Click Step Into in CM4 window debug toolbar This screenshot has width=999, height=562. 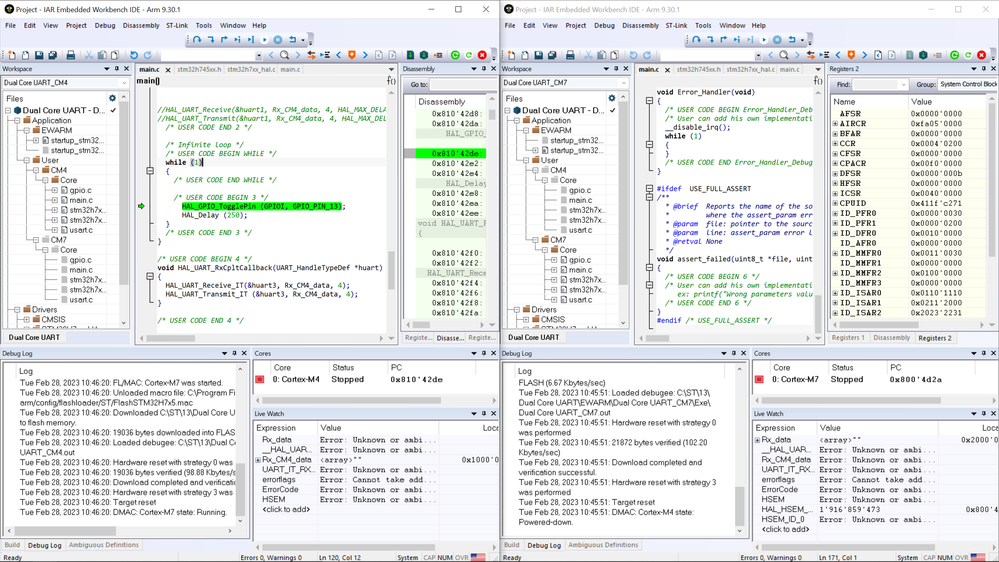(x=211, y=40)
